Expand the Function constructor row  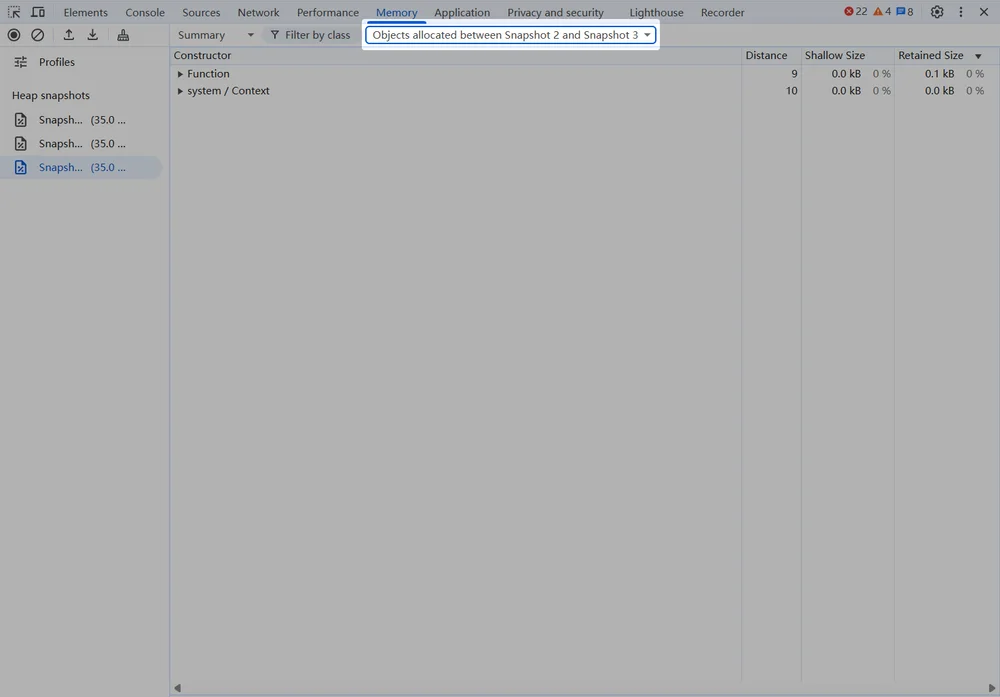[x=180, y=74]
